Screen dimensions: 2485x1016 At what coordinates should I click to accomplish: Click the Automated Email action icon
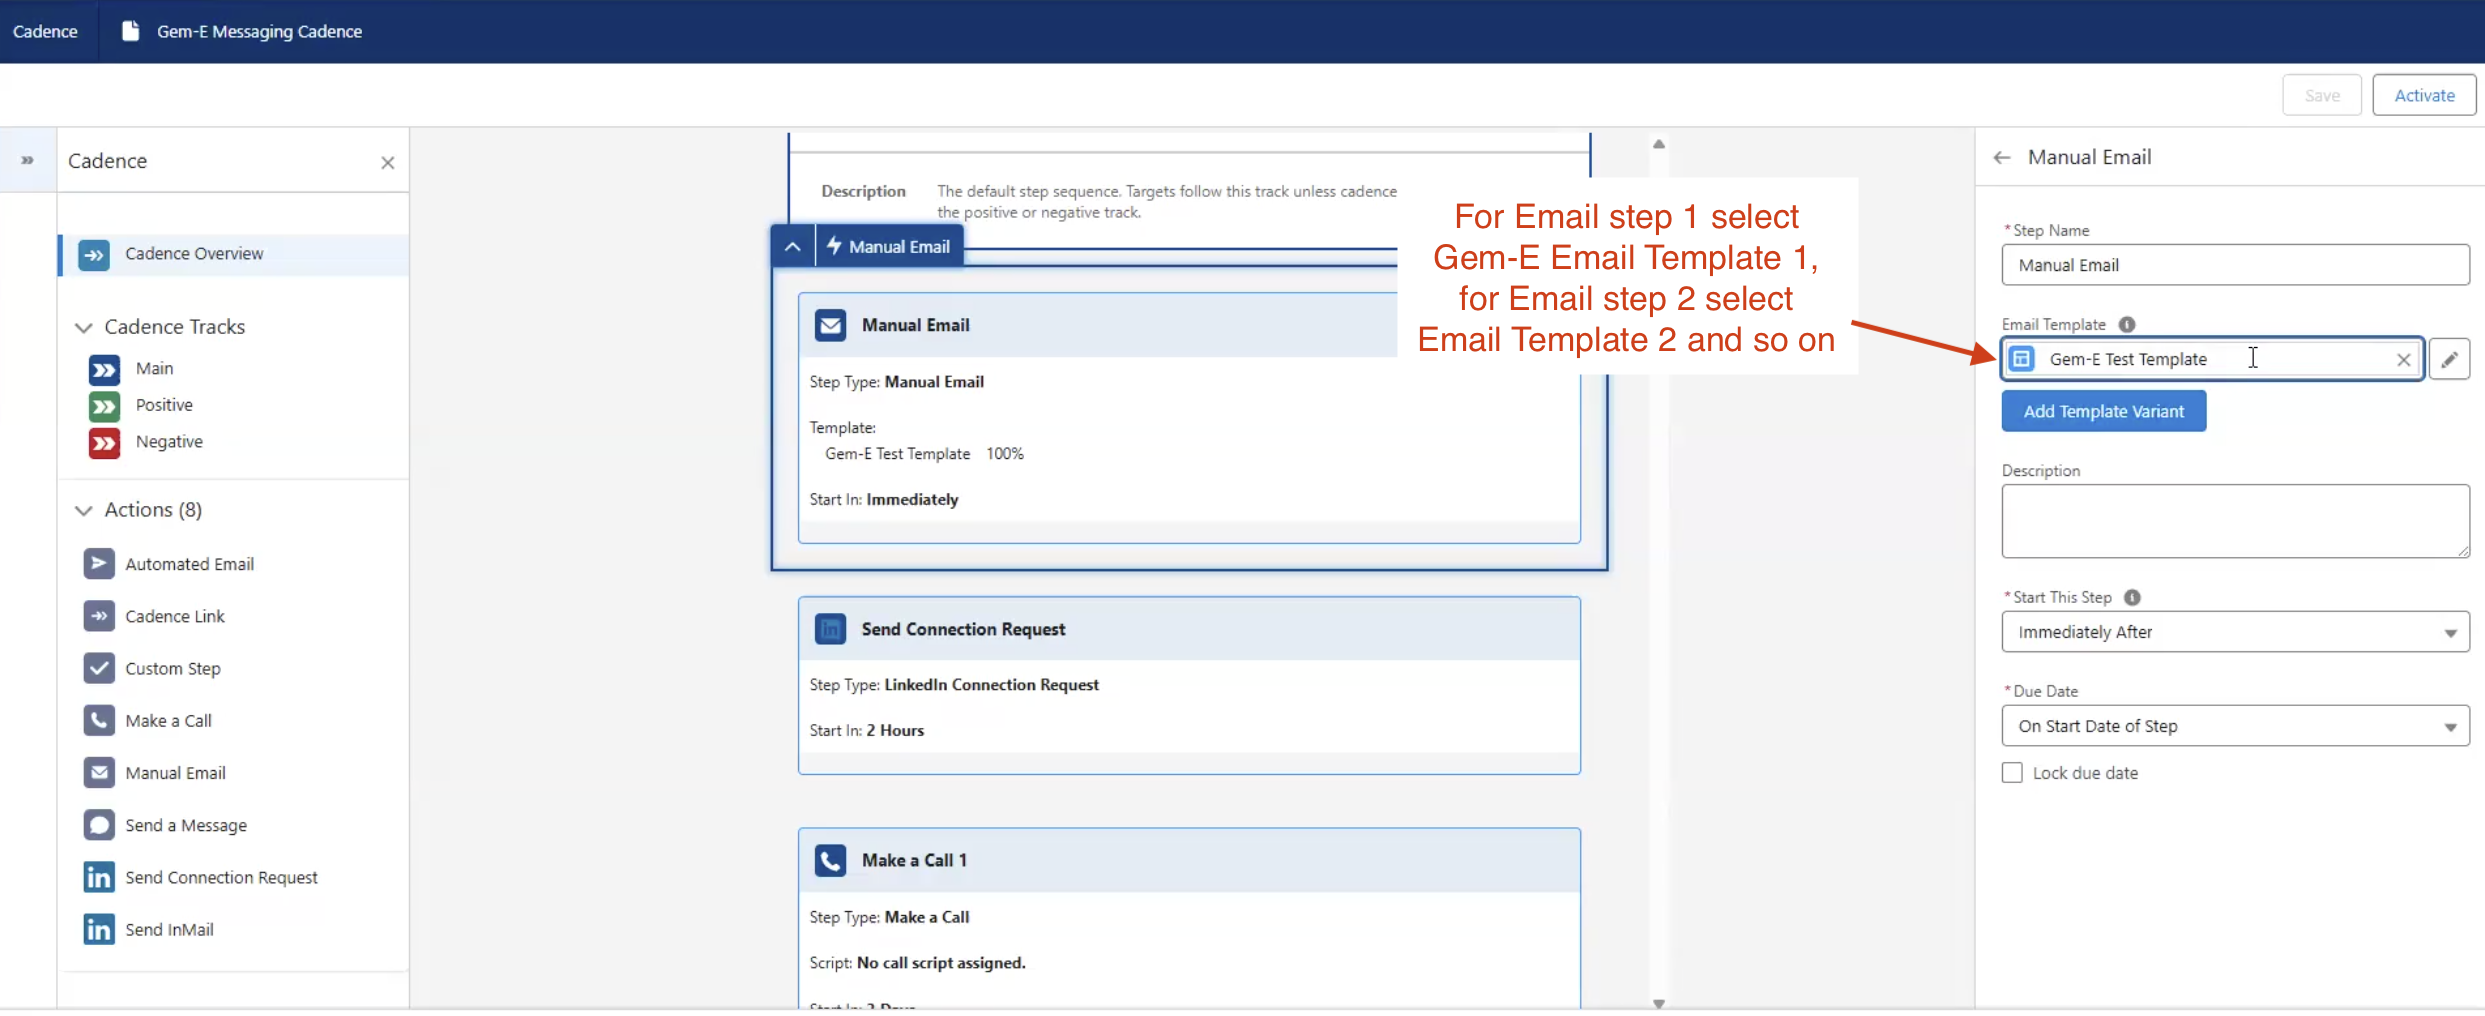pos(99,564)
